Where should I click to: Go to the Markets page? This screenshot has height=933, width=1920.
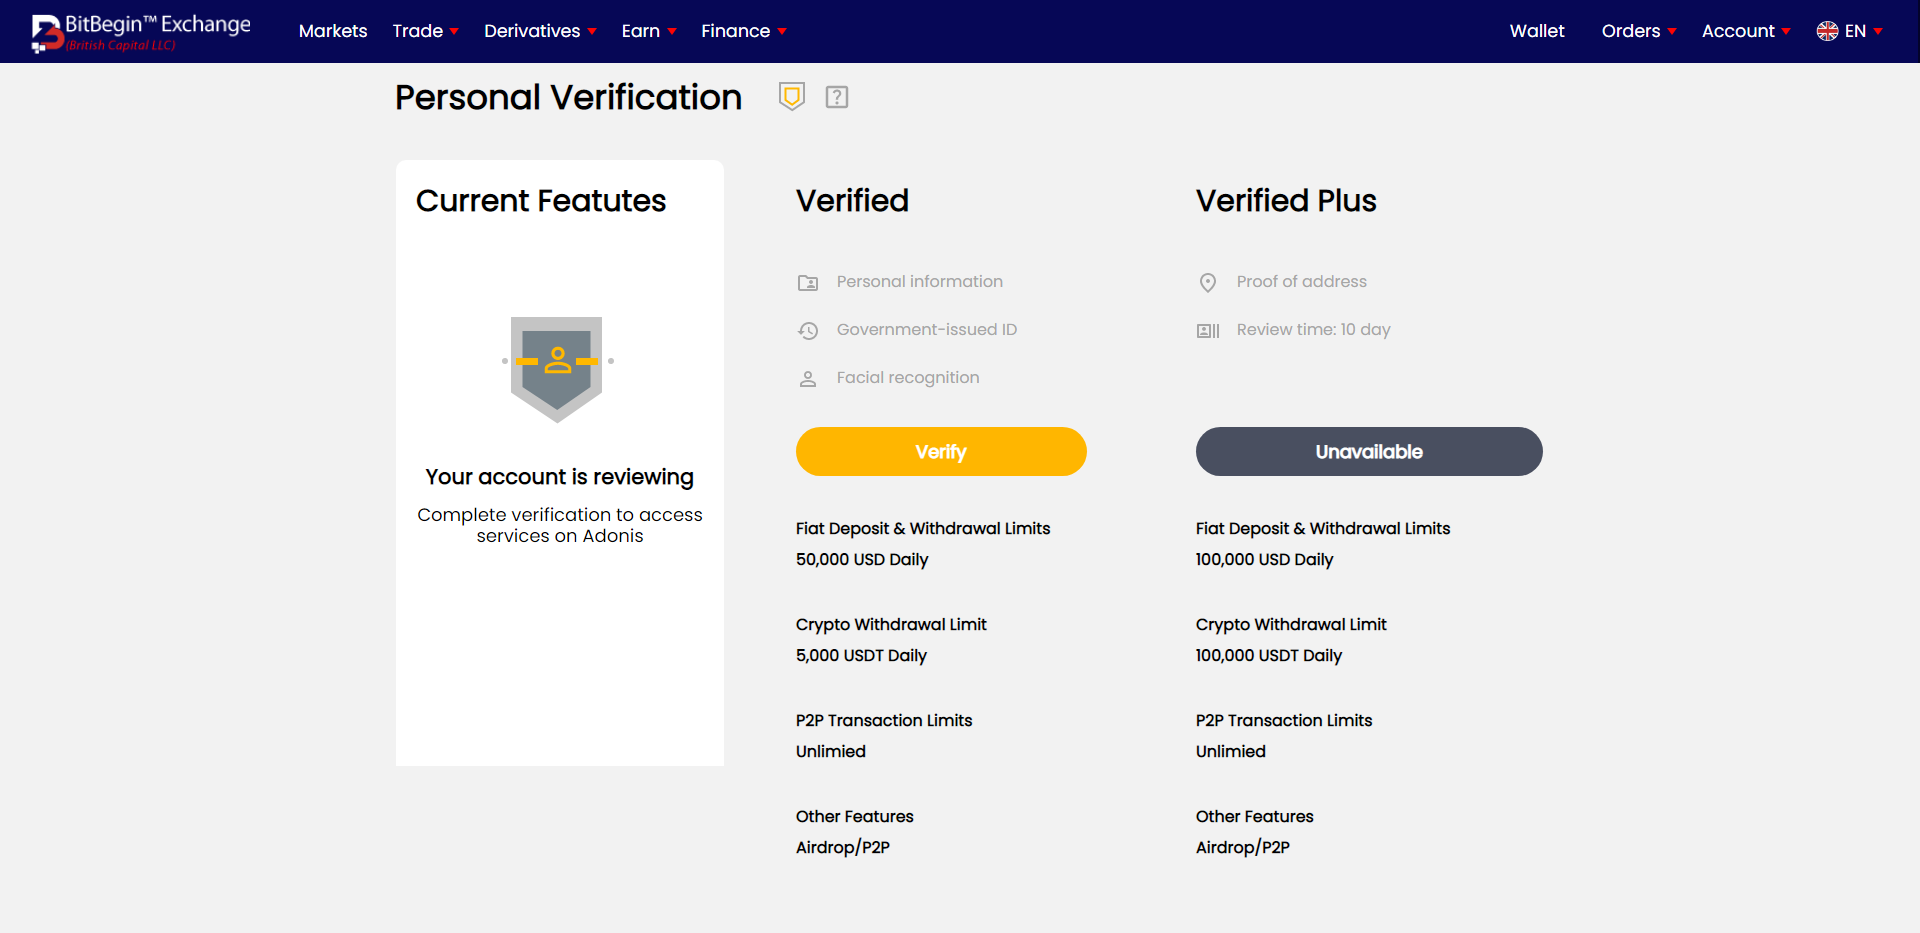(x=333, y=31)
